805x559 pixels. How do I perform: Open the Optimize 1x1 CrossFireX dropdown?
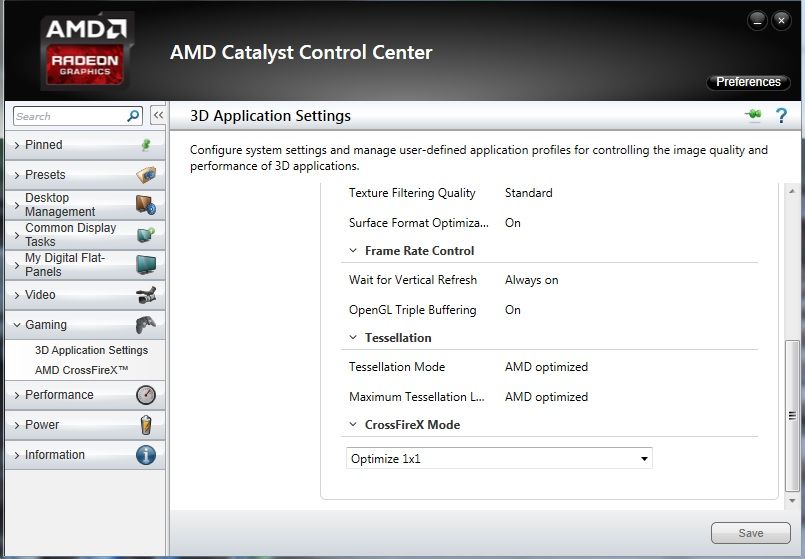tap(499, 458)
